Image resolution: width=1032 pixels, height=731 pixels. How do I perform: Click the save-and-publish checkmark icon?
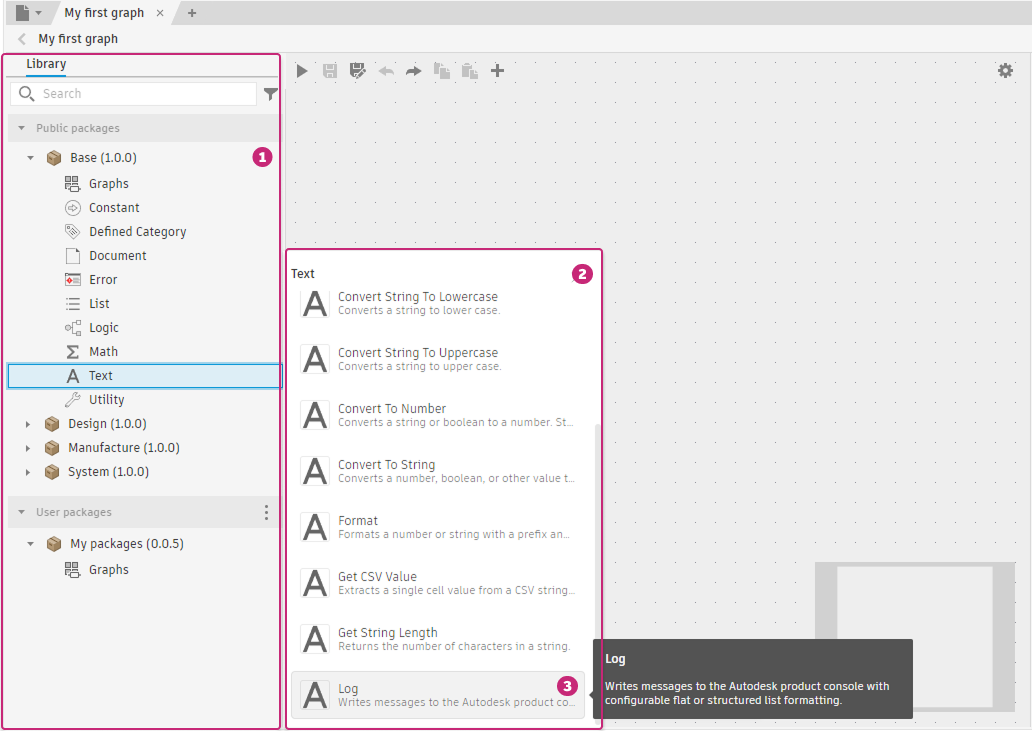tap(357, 71)
